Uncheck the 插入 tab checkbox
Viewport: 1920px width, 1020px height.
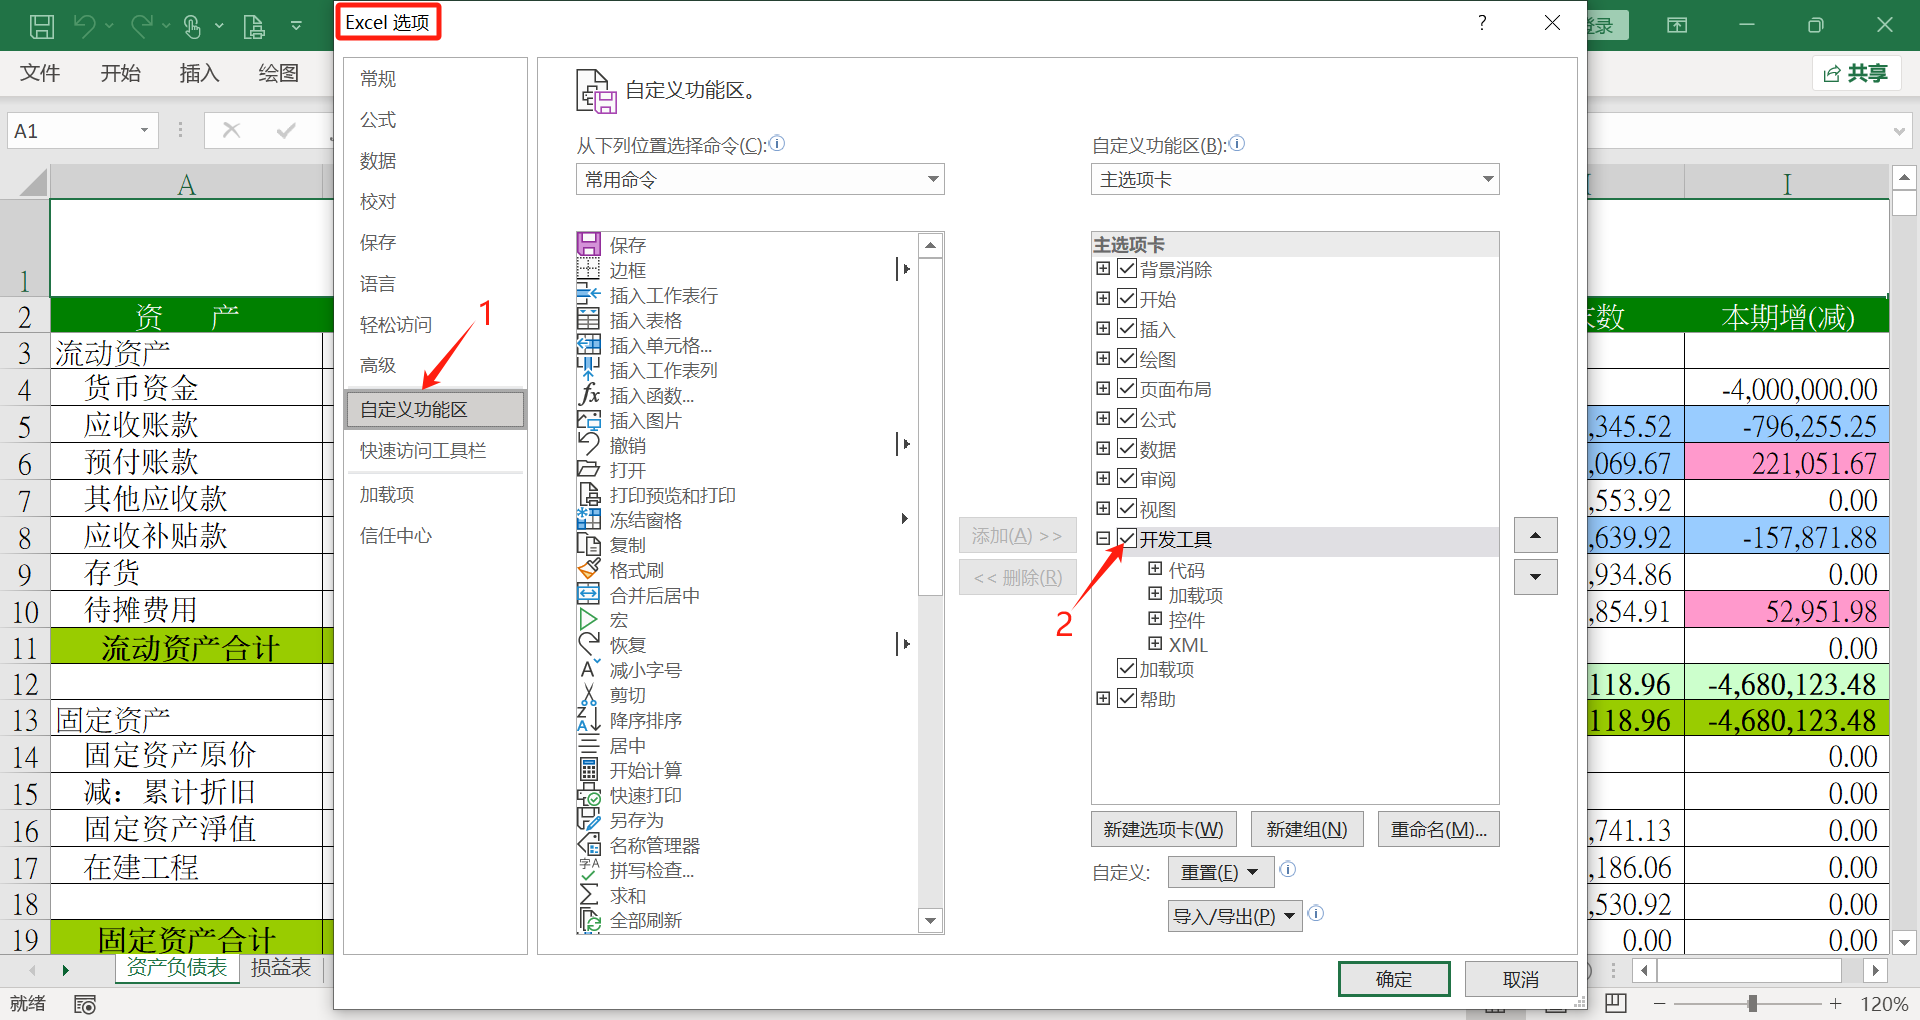[1127, 328]
